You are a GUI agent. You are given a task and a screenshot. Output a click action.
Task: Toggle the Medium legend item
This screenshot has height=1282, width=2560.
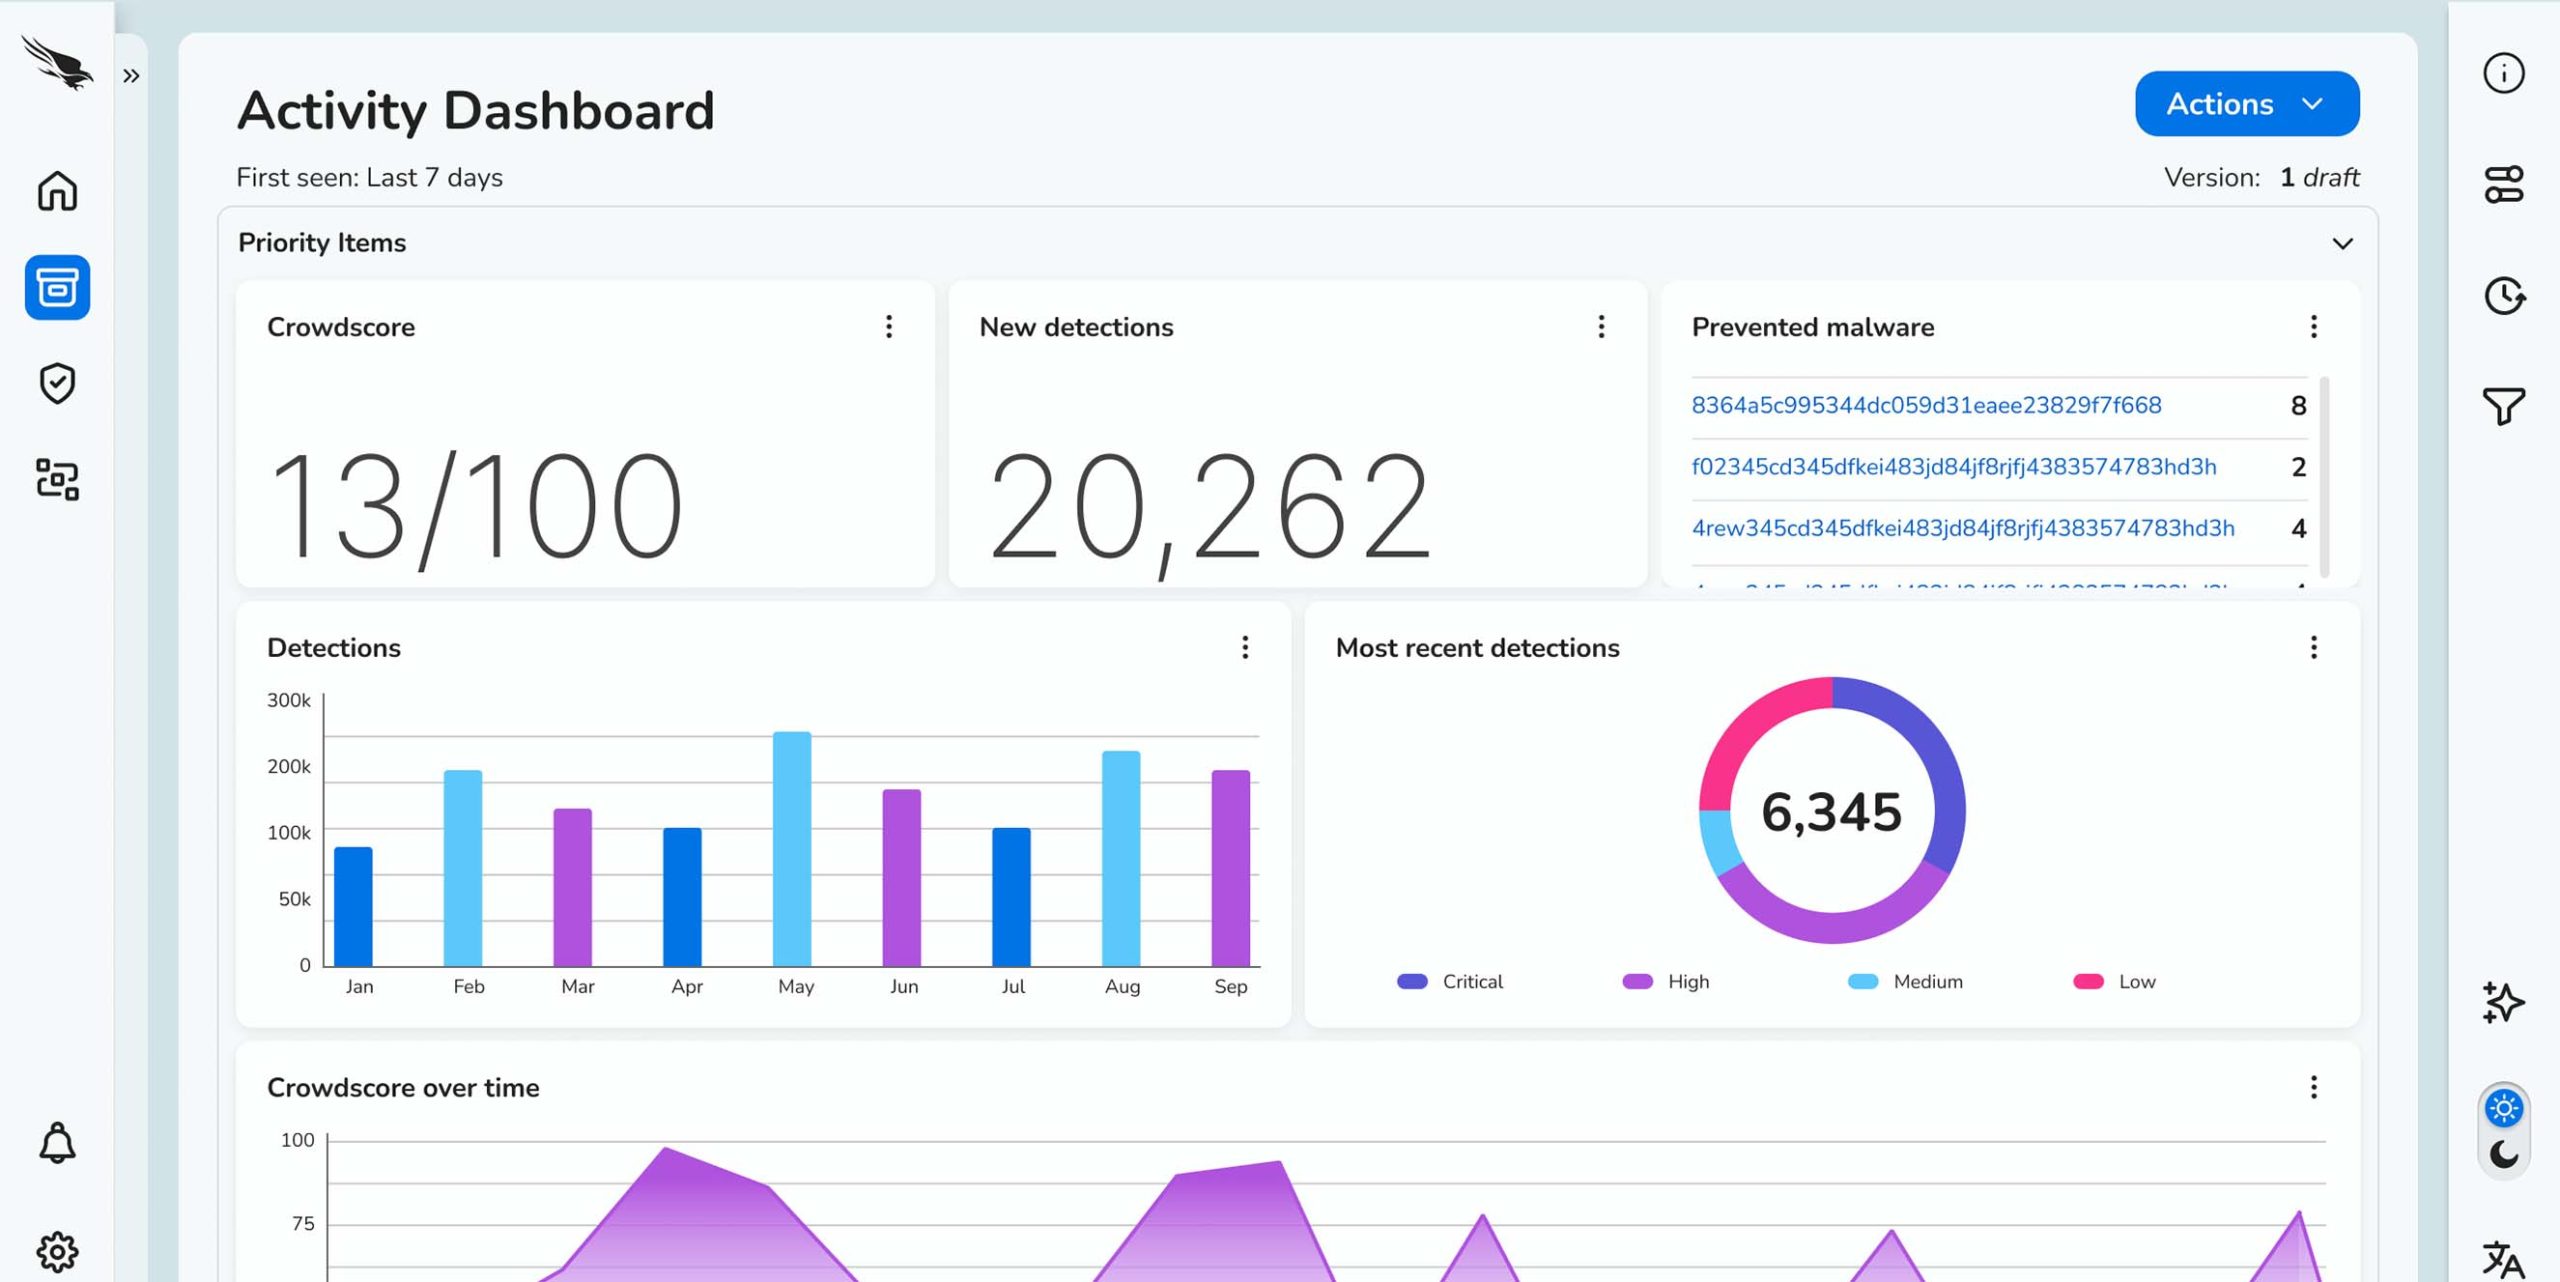point(1905,982)
